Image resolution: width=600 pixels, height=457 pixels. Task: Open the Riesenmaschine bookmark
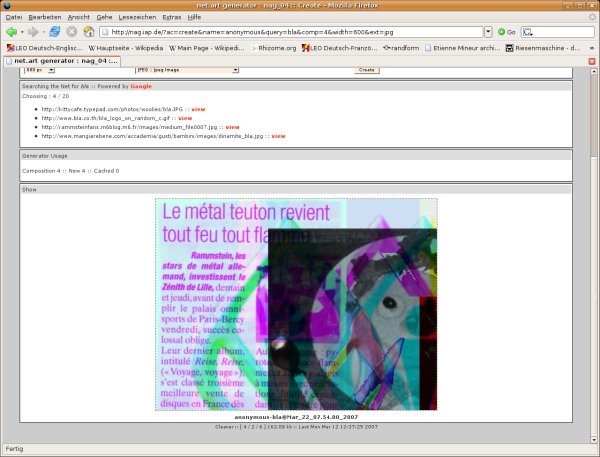543,48
